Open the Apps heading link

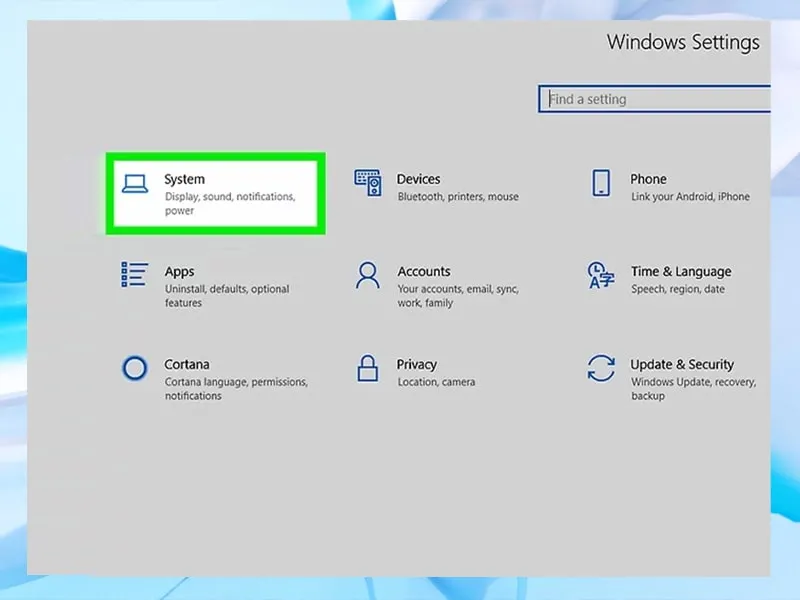[x=179, y=271]
